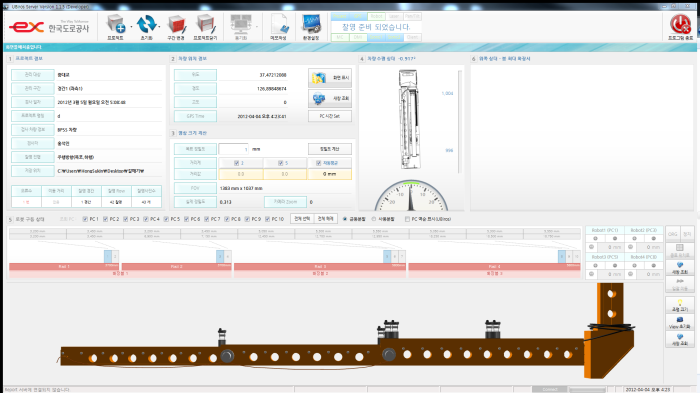Viewport: 700px width, 393px height.
Task: Open environment settings monitor icon
Action: point(311,24)
